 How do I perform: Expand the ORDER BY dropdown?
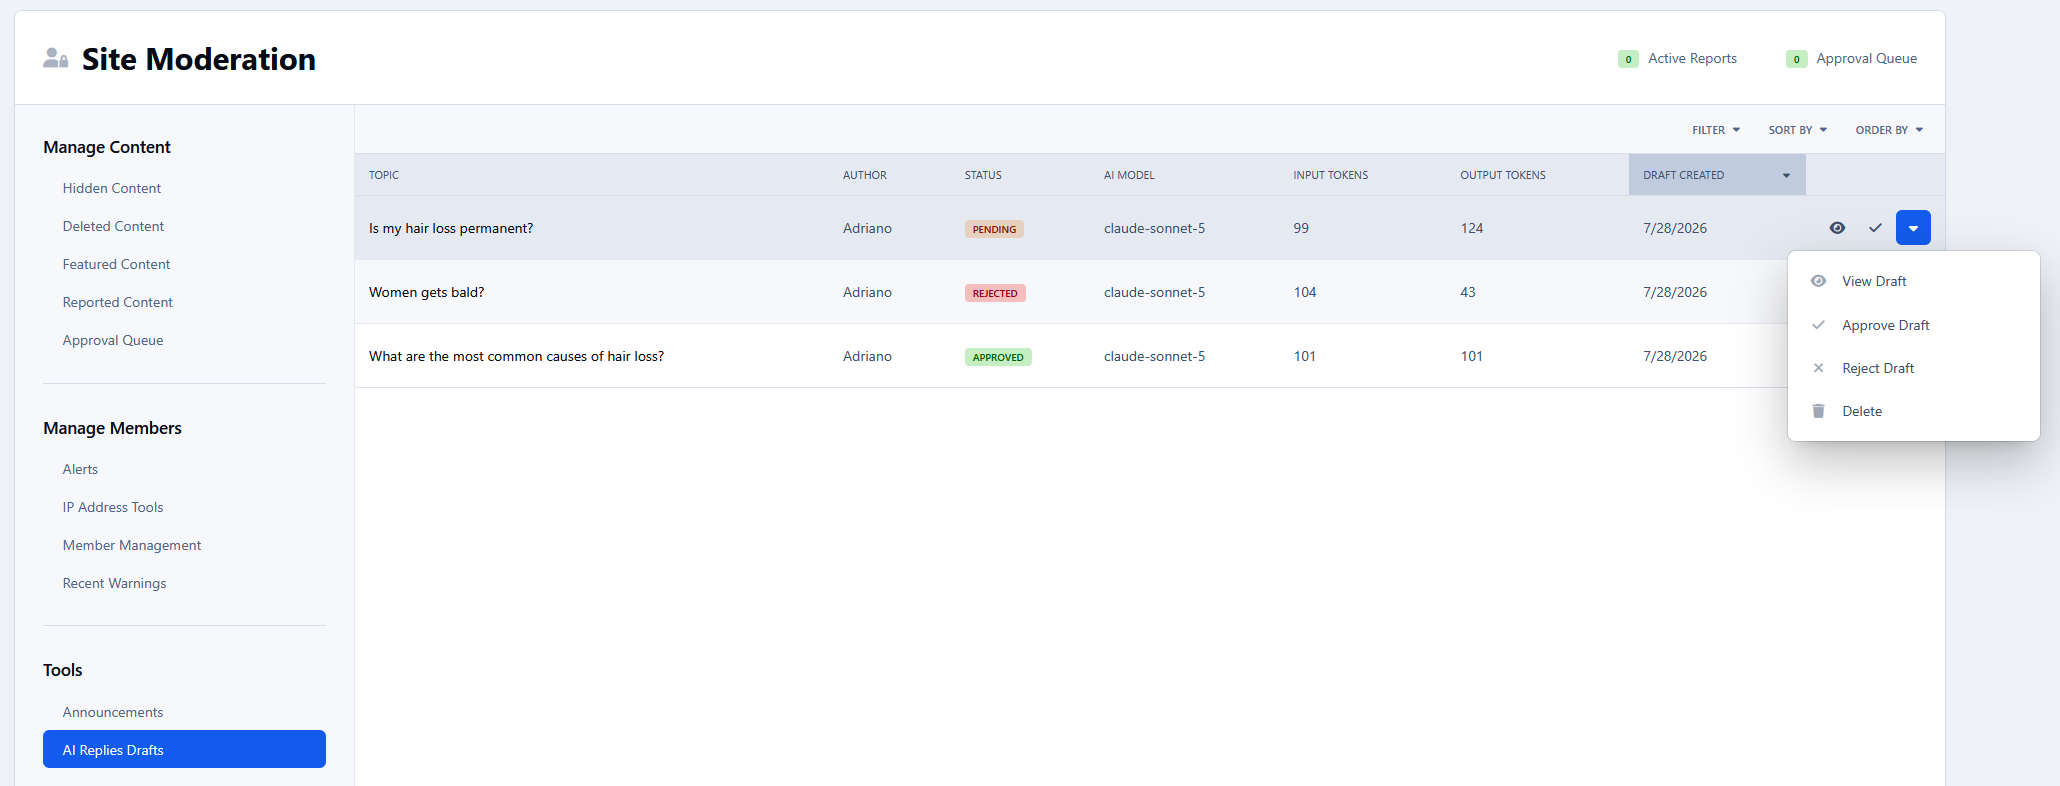1889,130
